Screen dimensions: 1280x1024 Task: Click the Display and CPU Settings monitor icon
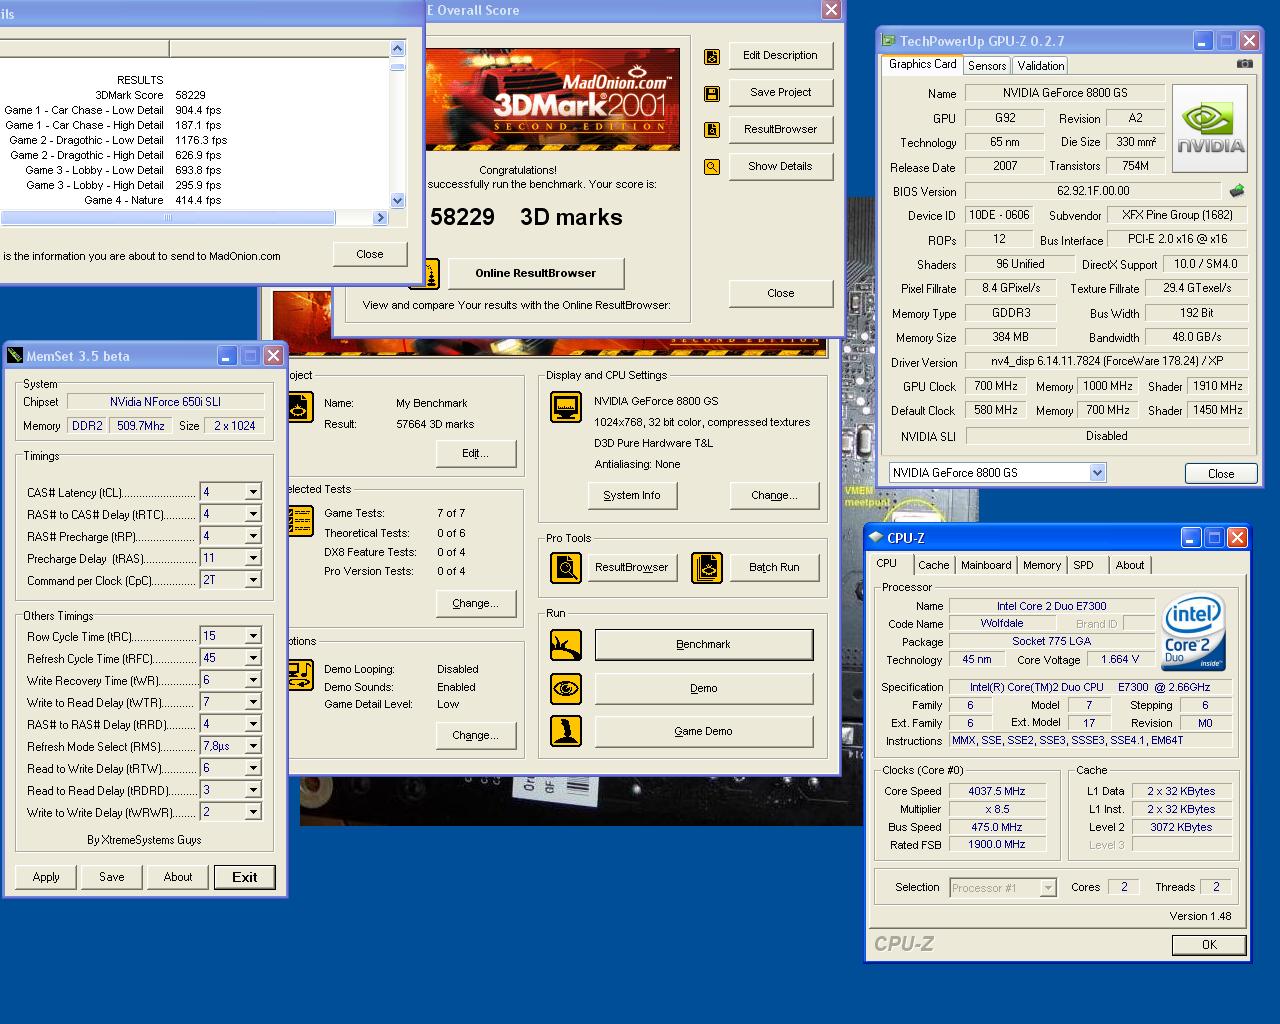566,407
